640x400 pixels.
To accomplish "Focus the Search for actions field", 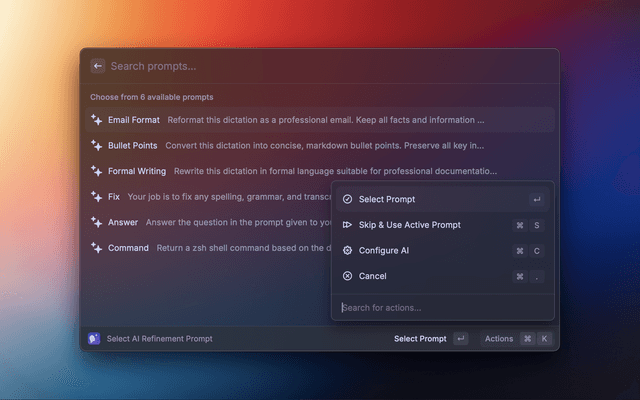I will coord(440,308).
